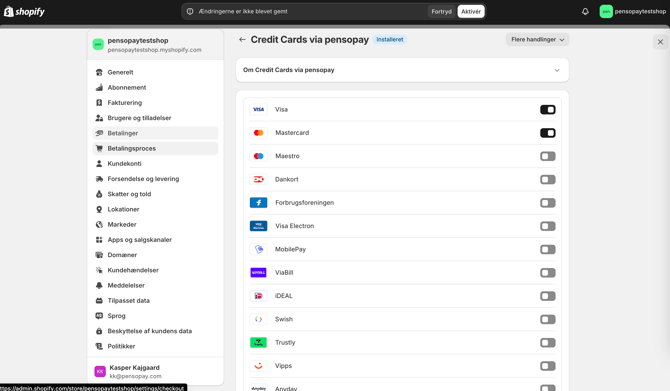The width and height of the screenshot is (670, 391).
Task: Click the notifications bell icon
Action: (585, 12)
